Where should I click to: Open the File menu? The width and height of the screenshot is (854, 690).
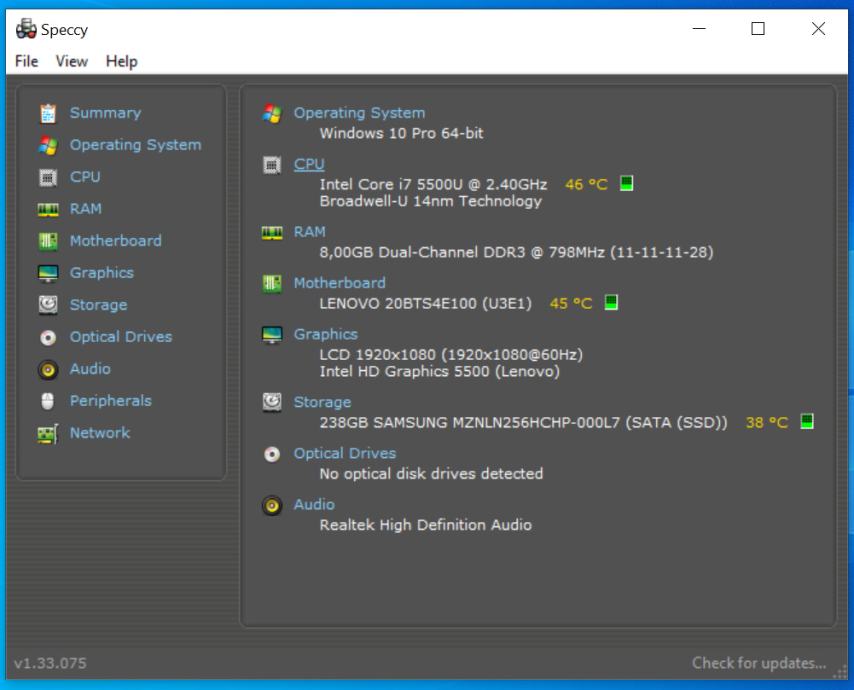point(27,61)
